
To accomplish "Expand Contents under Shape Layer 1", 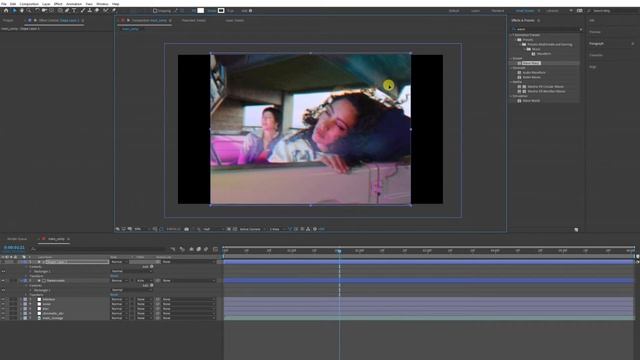I will [x=27, y=267].
